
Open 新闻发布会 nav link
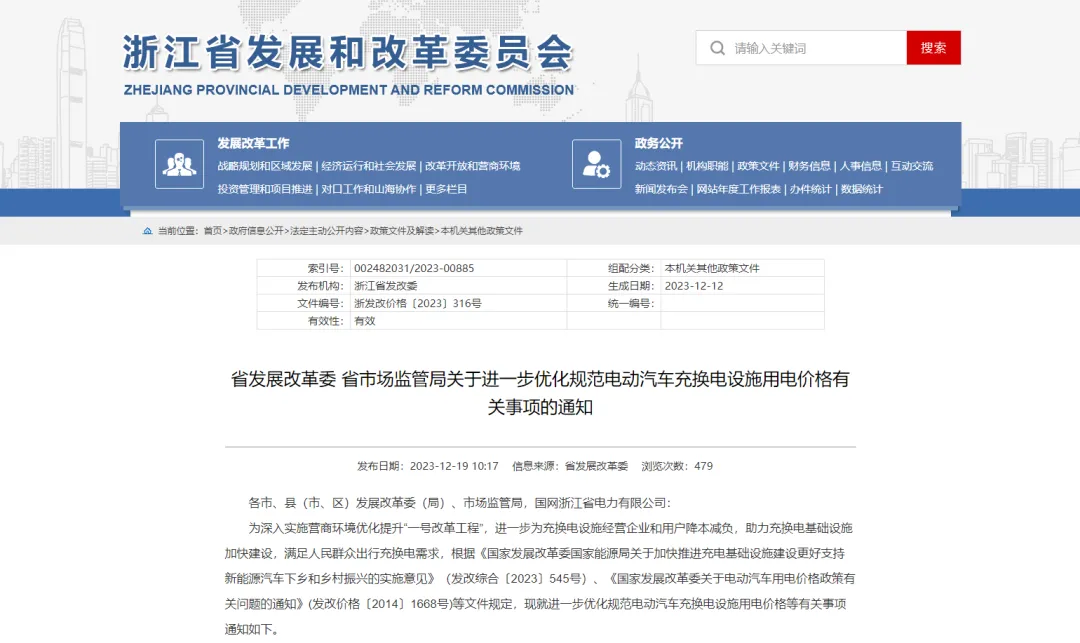click(x=661, y=189)
